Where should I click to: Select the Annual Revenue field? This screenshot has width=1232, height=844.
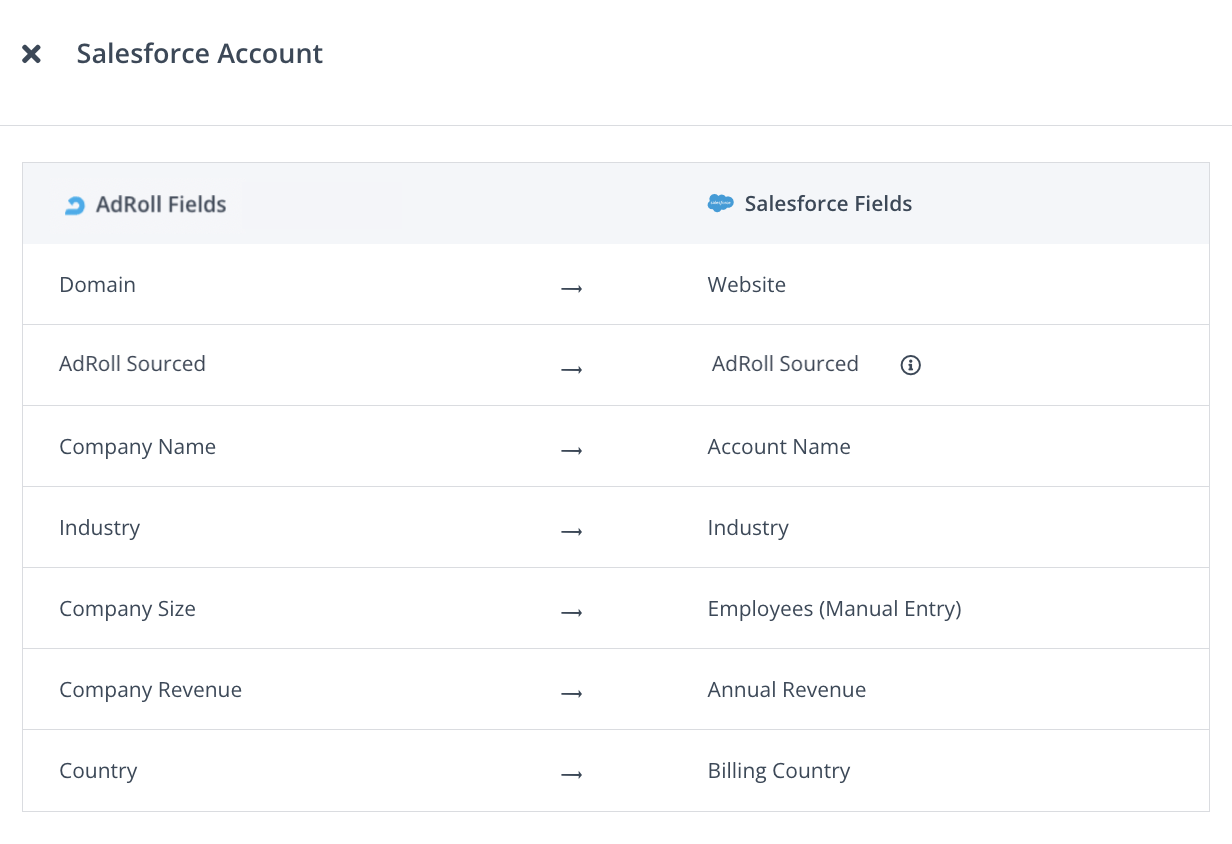click(x=786, y=690)
